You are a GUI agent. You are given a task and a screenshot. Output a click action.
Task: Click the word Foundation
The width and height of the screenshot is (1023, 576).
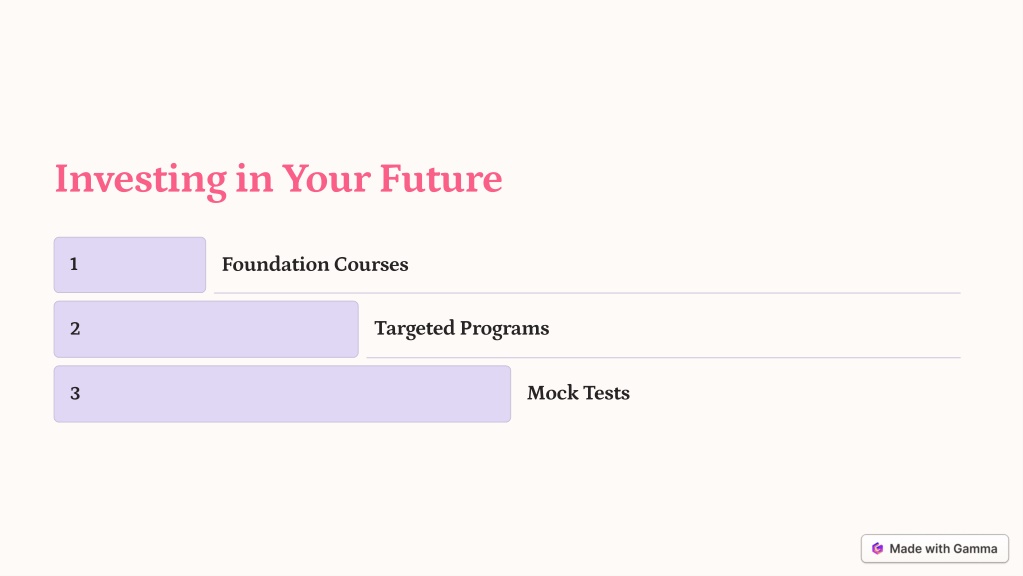click(275, 264)
